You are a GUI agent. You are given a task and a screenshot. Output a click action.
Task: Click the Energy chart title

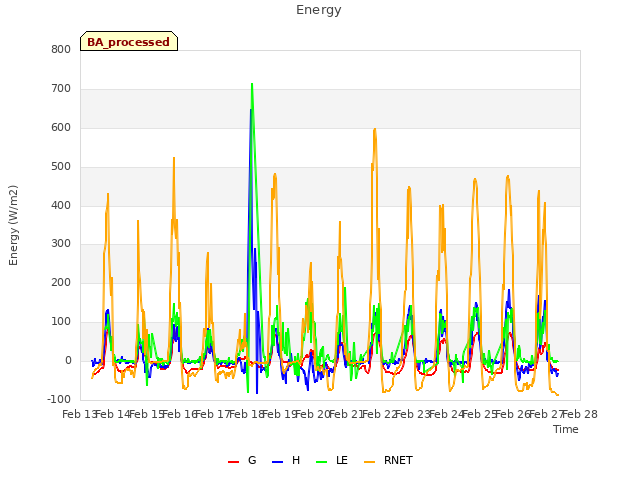coord(319,10)
